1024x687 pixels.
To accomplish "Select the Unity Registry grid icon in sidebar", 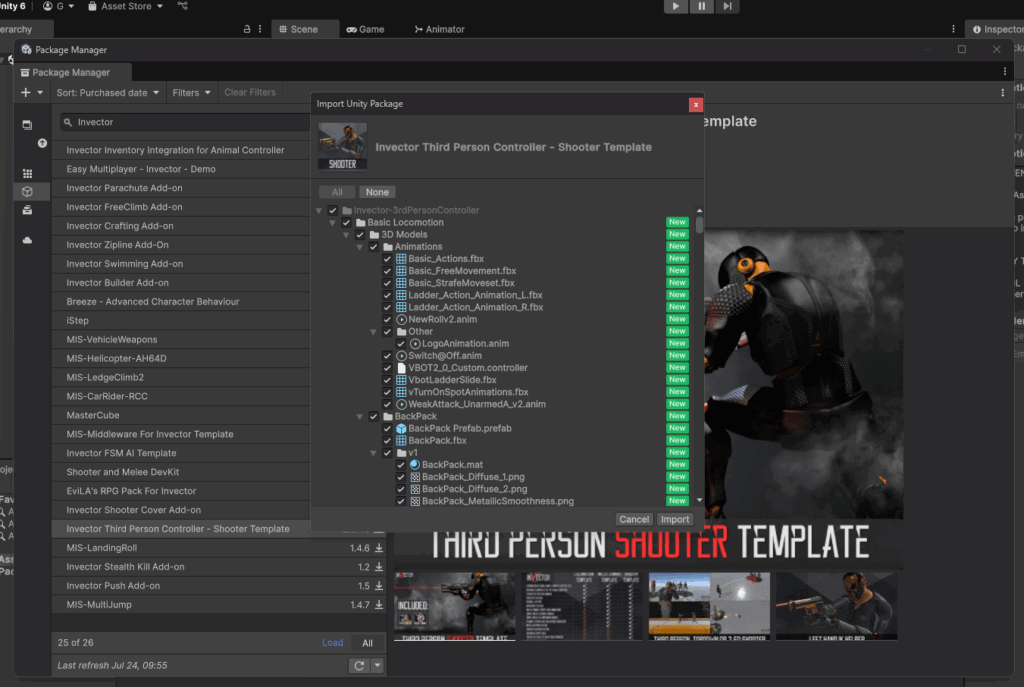I will pyautogui.click(x=28, y=173).
